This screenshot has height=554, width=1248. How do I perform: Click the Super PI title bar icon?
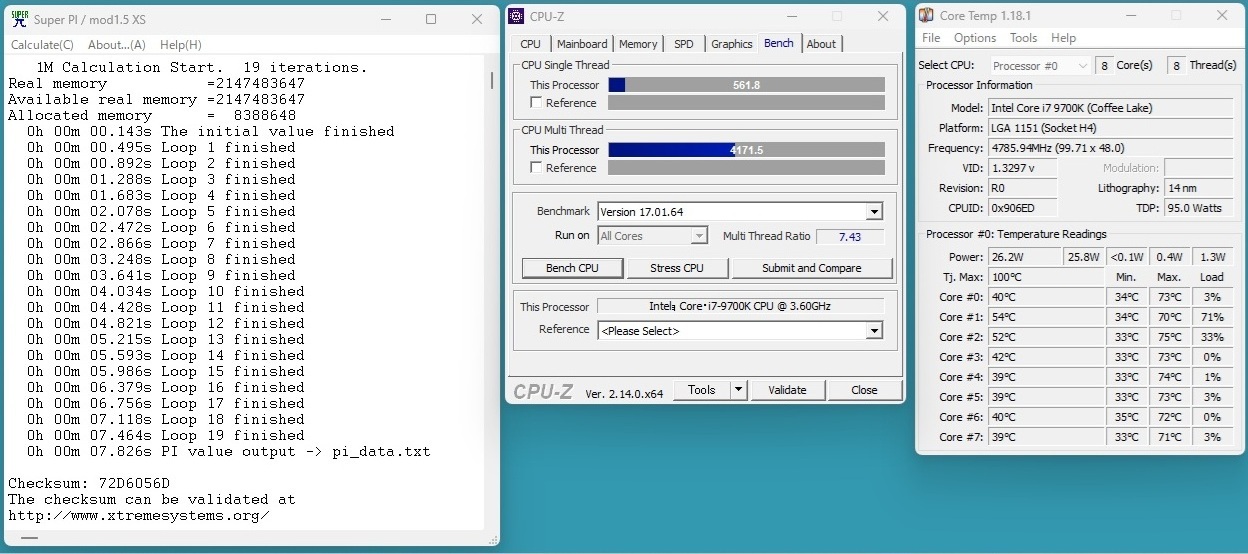19,19
